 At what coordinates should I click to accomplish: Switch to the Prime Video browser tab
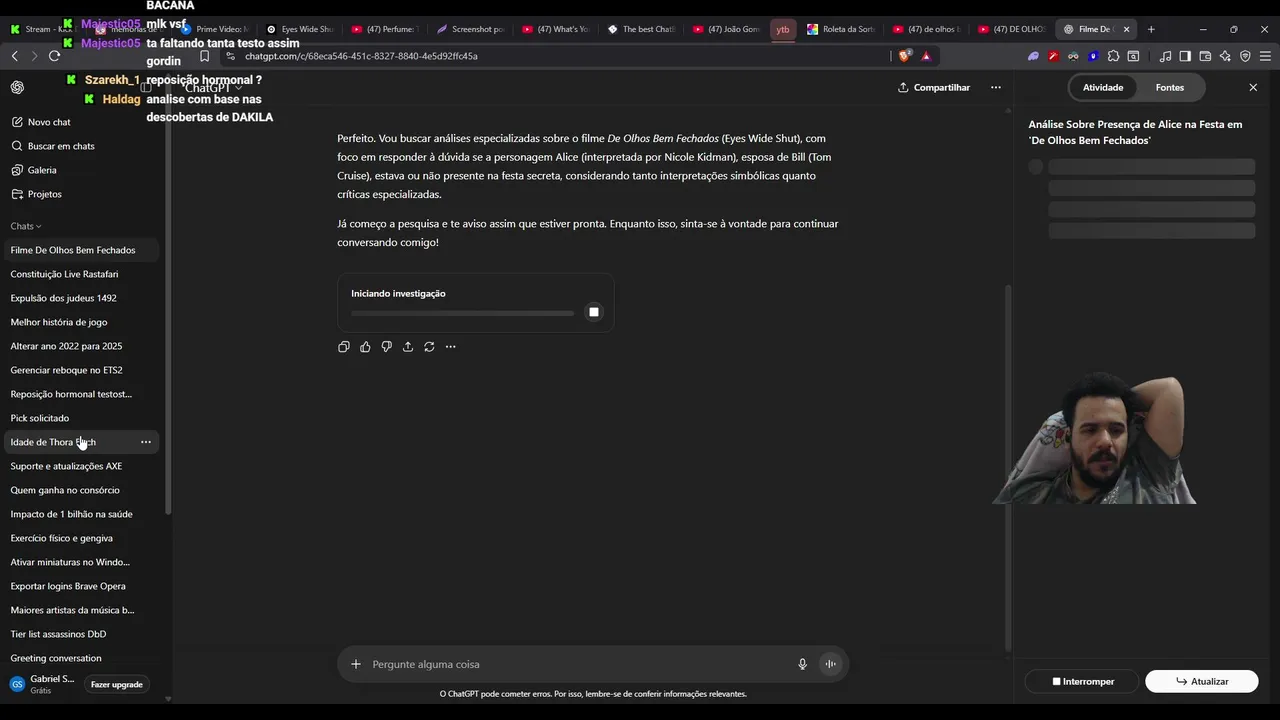[x=213, y=29]
